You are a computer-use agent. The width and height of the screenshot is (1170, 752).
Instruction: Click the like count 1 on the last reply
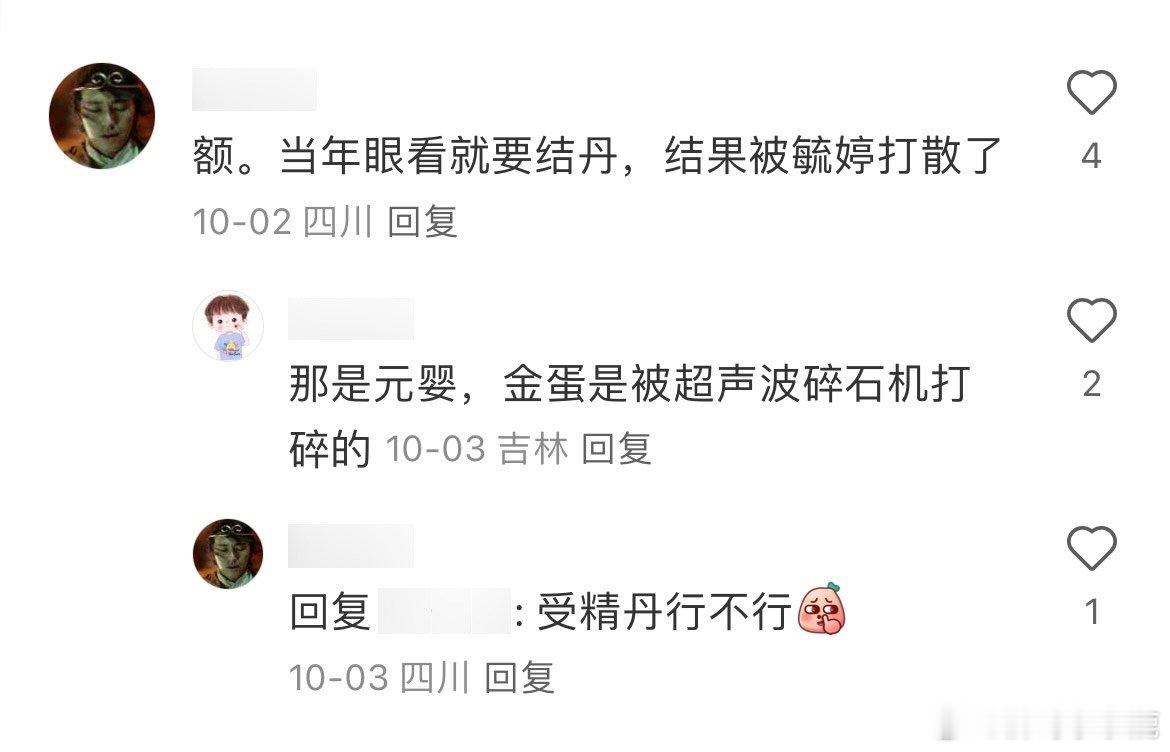tap(1092, 612)
